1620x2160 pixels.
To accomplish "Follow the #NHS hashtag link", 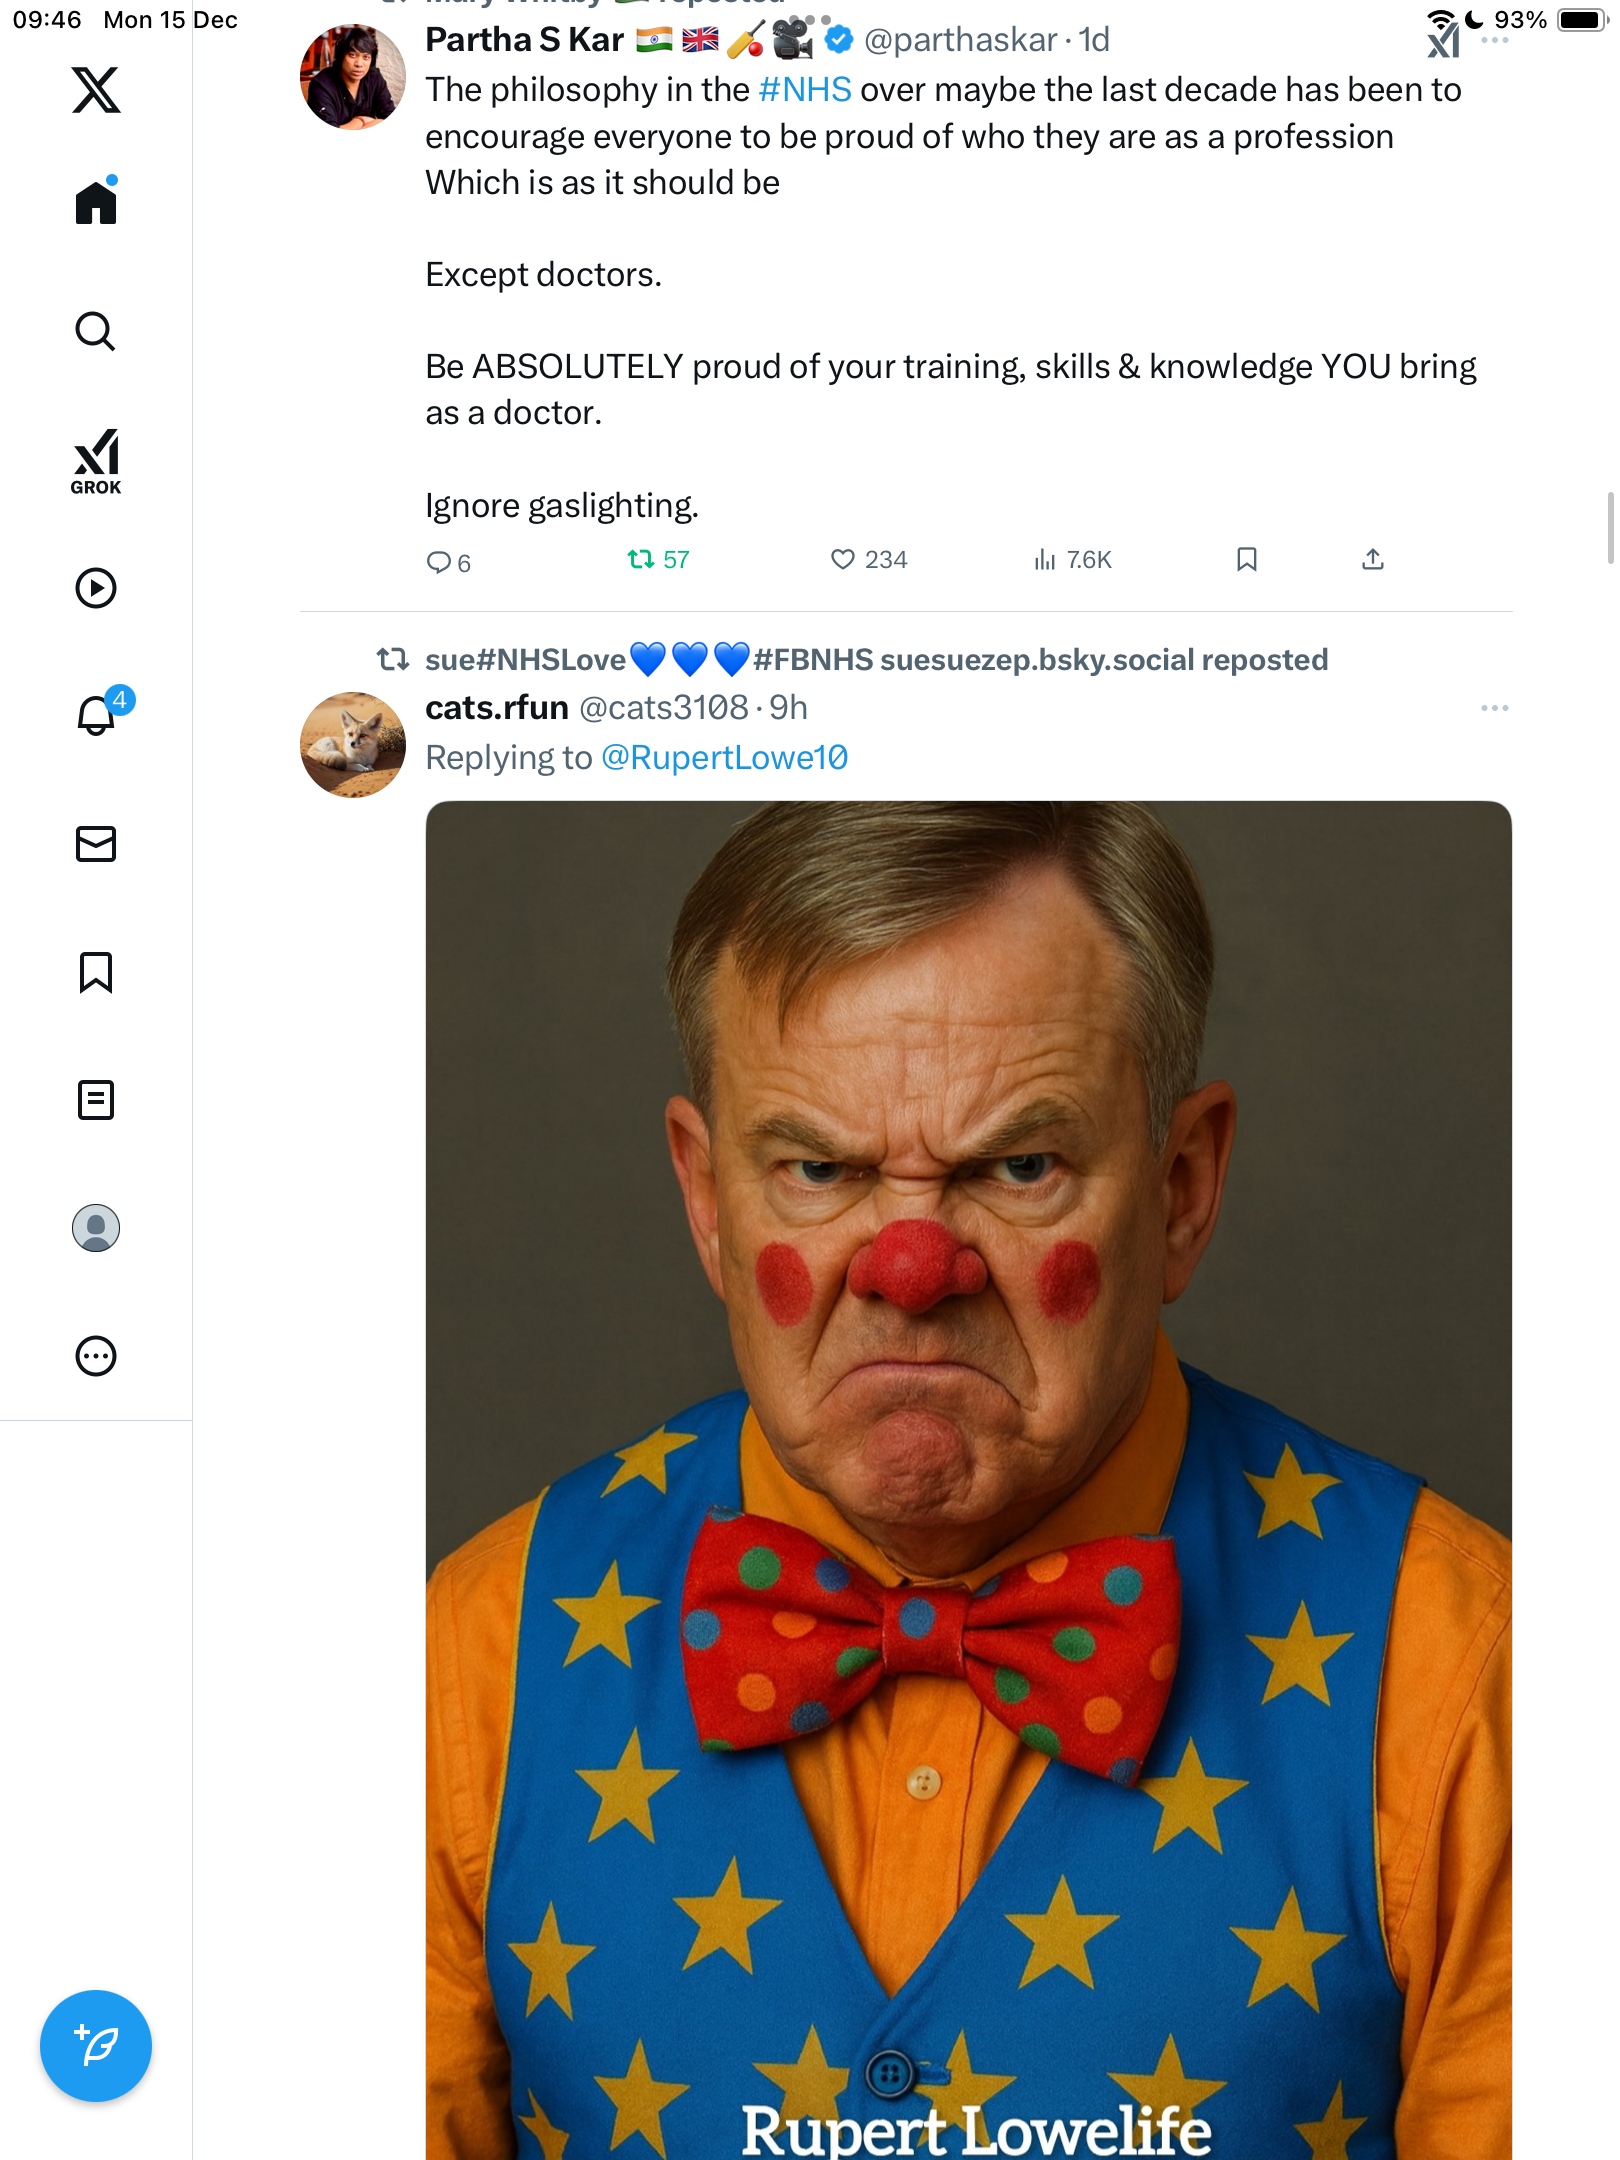I will (805, 90).
